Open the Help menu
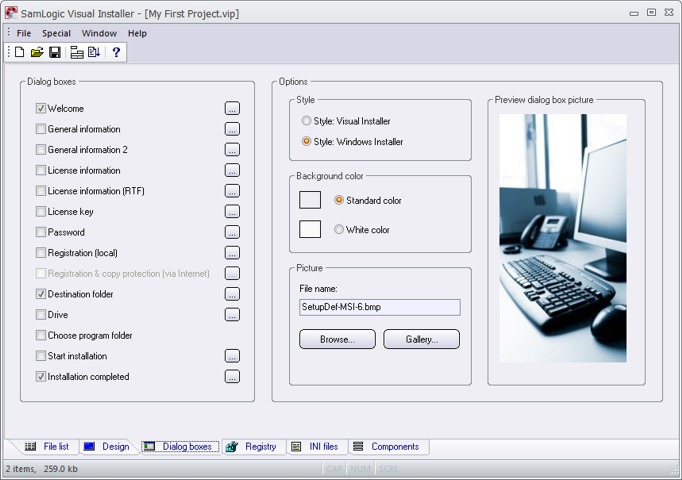The image size is (682, 480). 137,33
